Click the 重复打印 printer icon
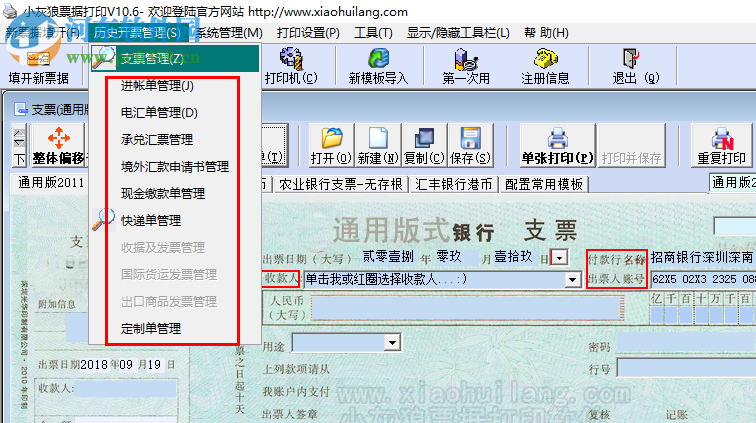The image size is (756, 423). coord(722,138)
